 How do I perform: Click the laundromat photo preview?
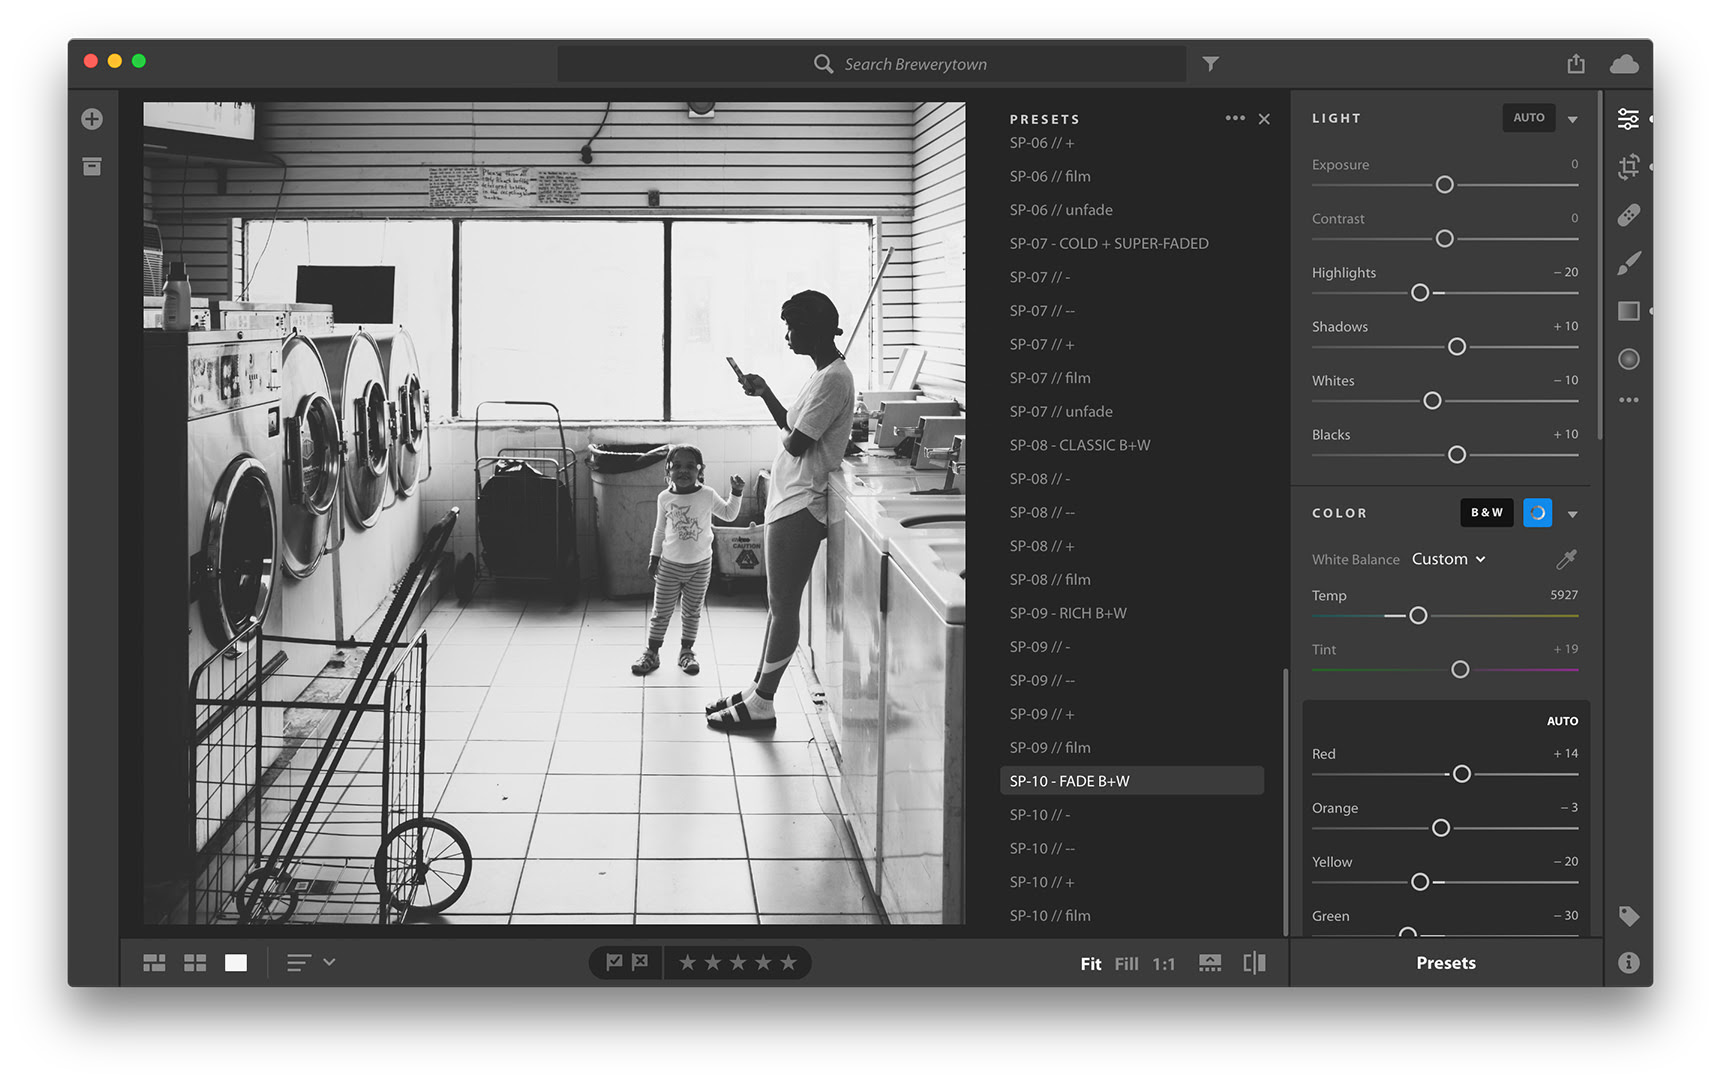coord(554,513)
